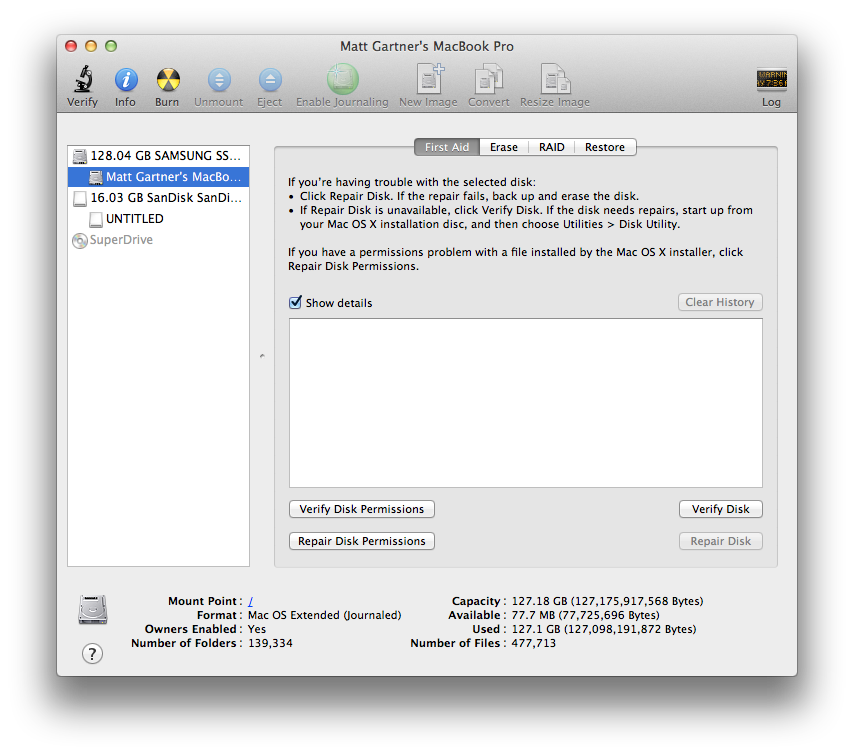Image resolution: width=854 pixels, height=755 pixels.
Task: Click the Available value 77.7 MB text
Action: (585, 615)
